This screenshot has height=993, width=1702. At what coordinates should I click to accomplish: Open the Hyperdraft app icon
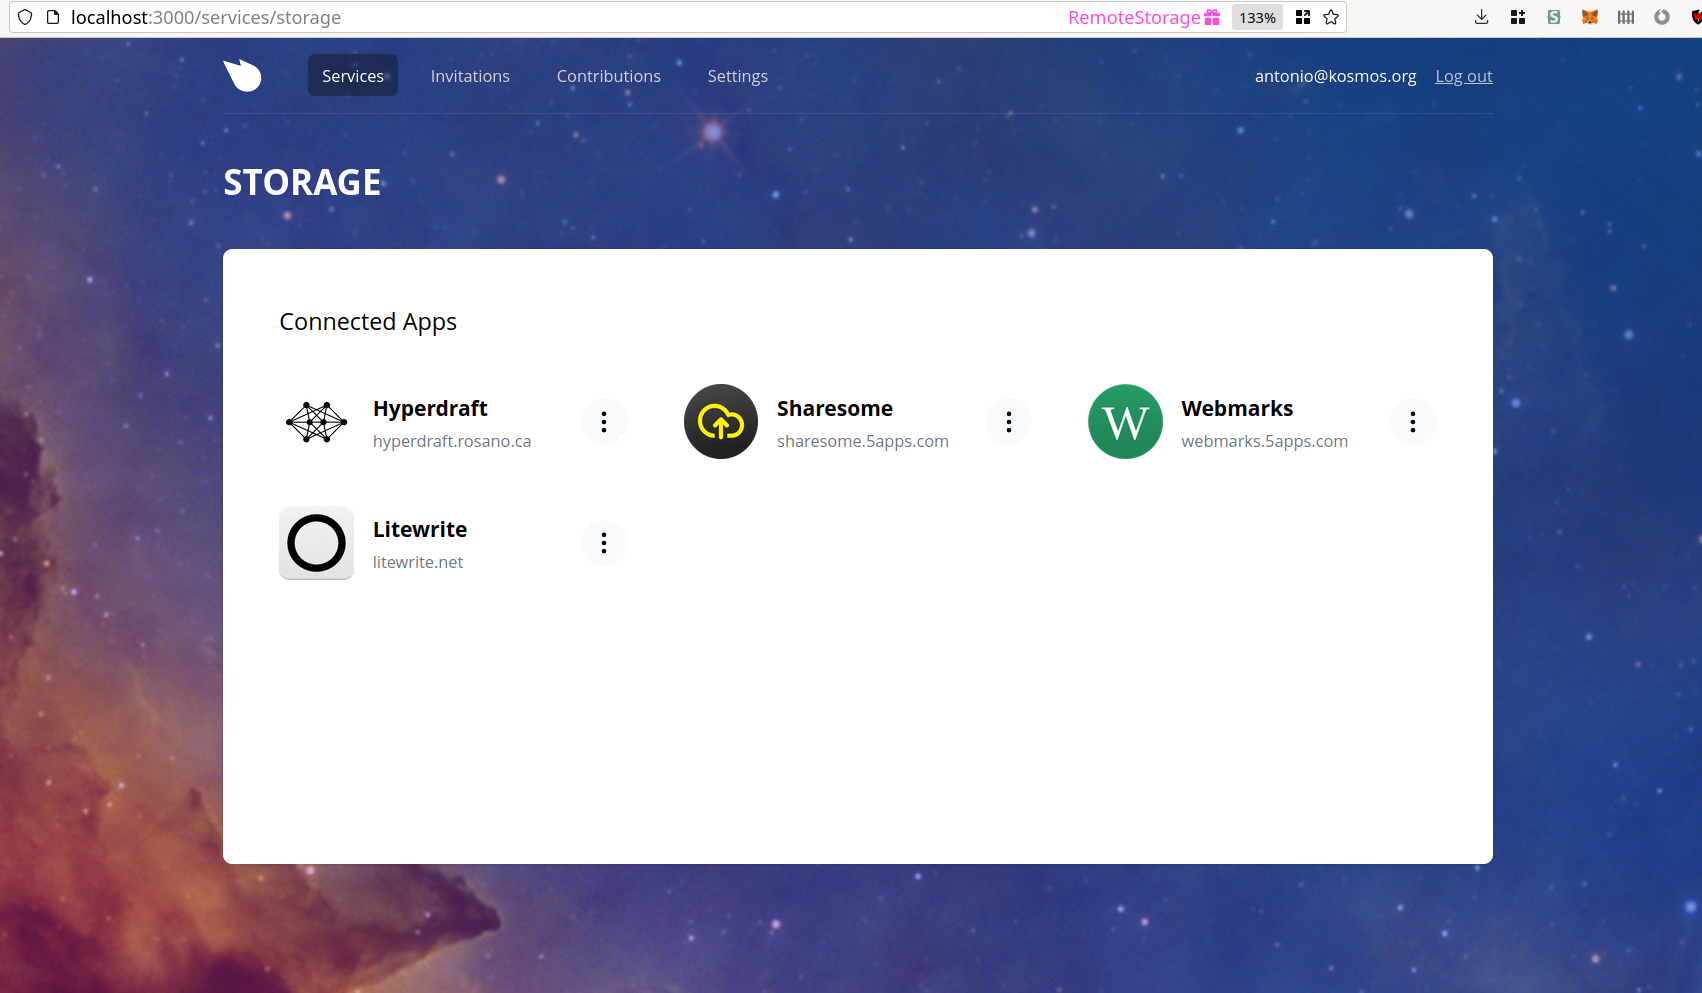click(x=316, y=422)
